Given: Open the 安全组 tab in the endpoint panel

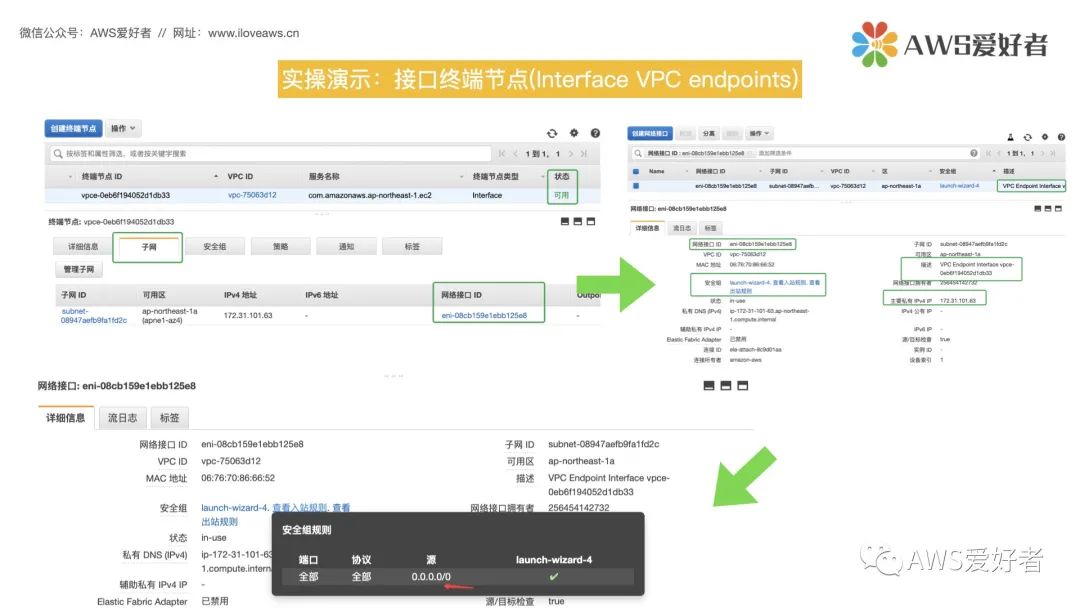Looking at the screenshot, I should [214, 247].
